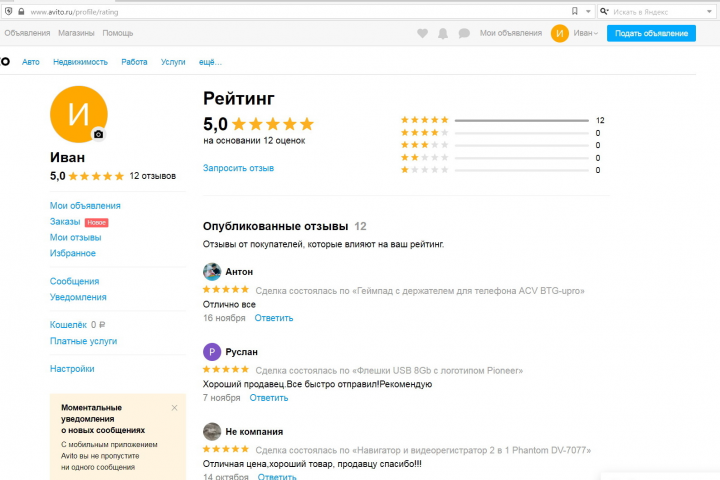The image size is (720, 480).
Task: Click Запросить отзыв link
Action: point(238,168)
